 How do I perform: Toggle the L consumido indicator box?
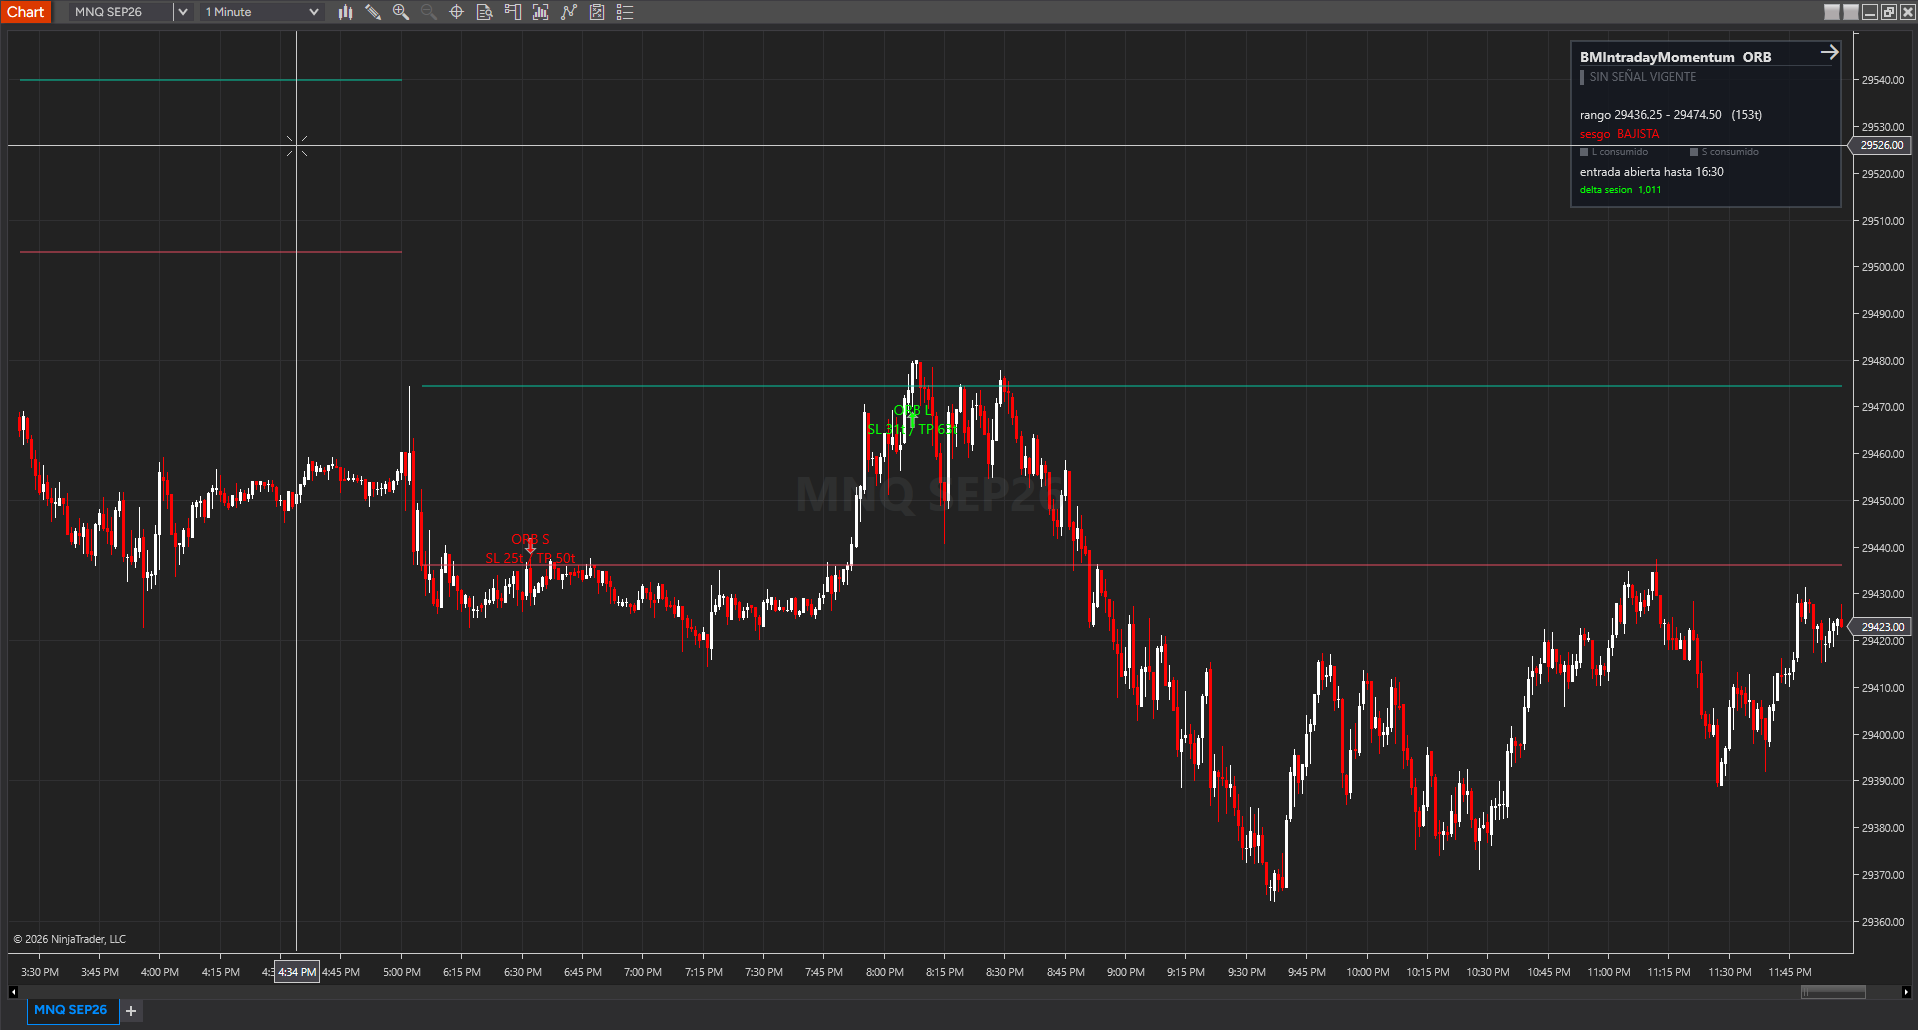pos(1584,152)
